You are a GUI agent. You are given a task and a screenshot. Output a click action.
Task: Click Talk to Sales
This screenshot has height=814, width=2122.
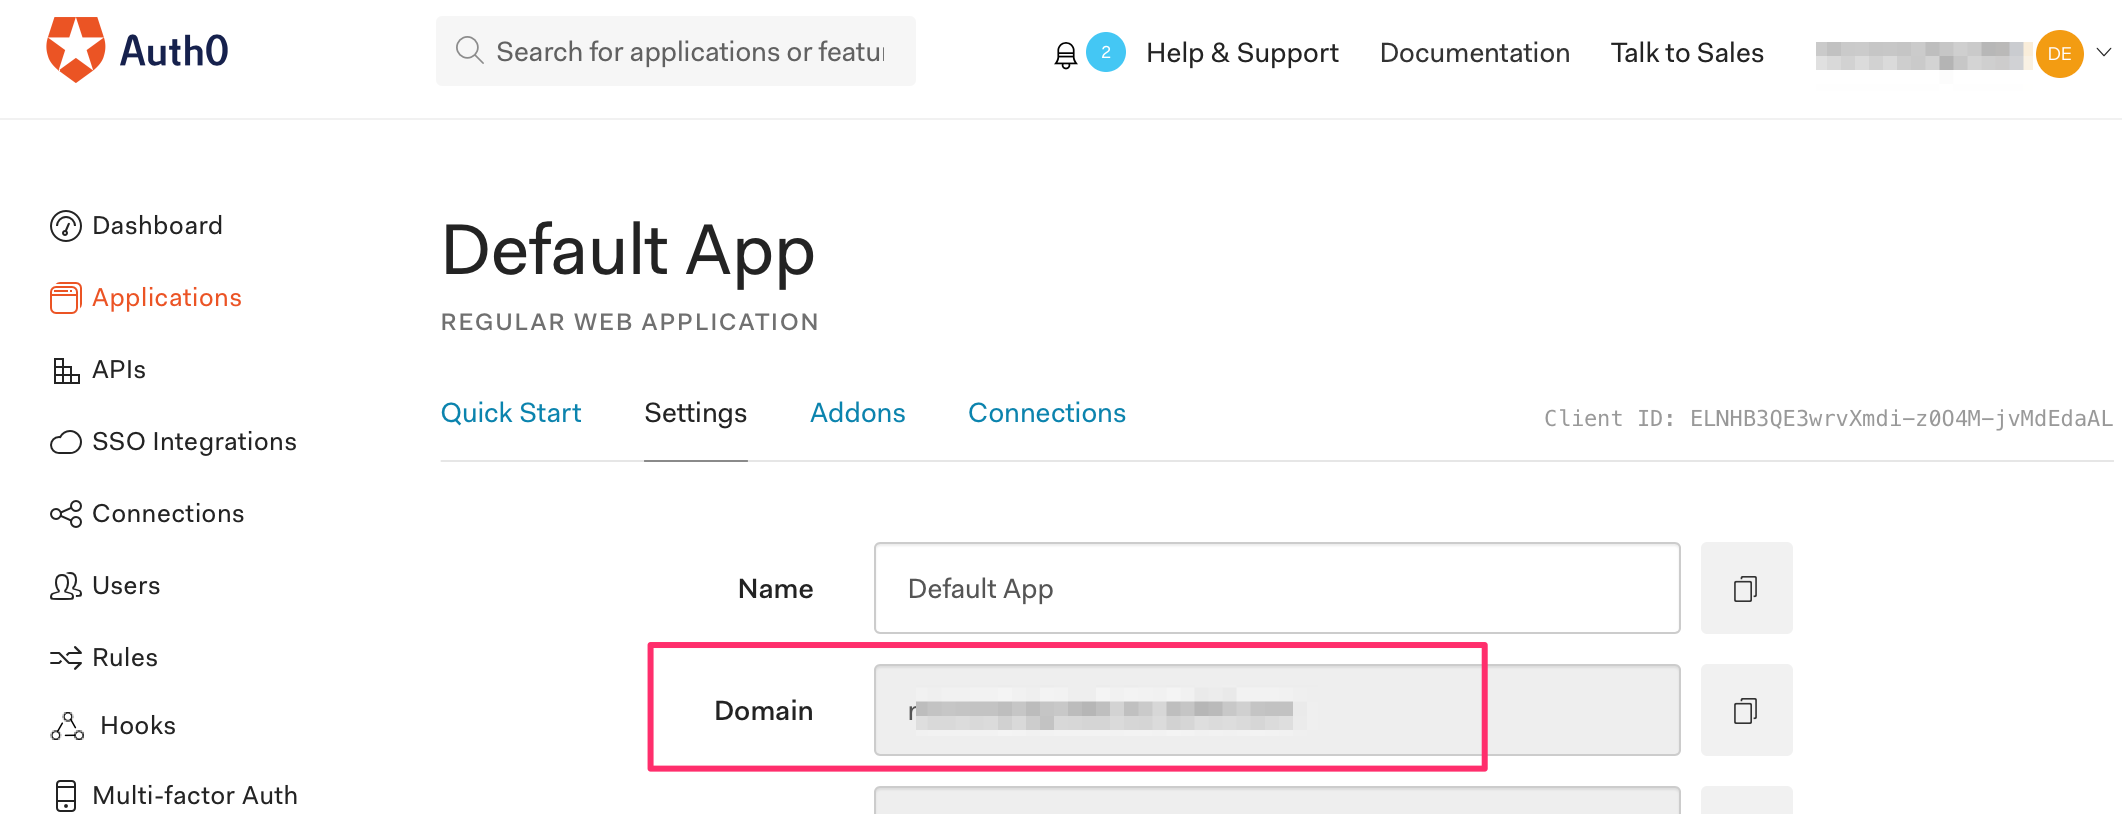[x=1687, y=53]
